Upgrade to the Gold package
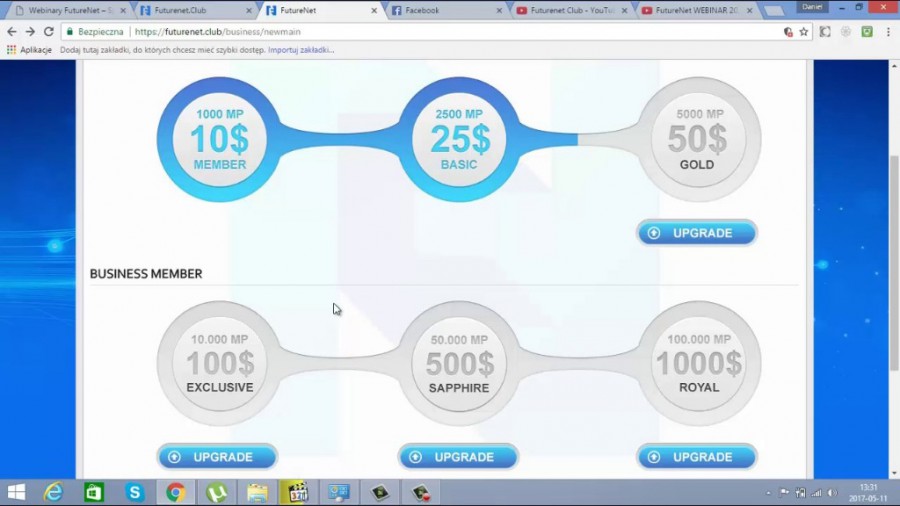The height and width of the screenshot is (506, 900). point(697,233)
